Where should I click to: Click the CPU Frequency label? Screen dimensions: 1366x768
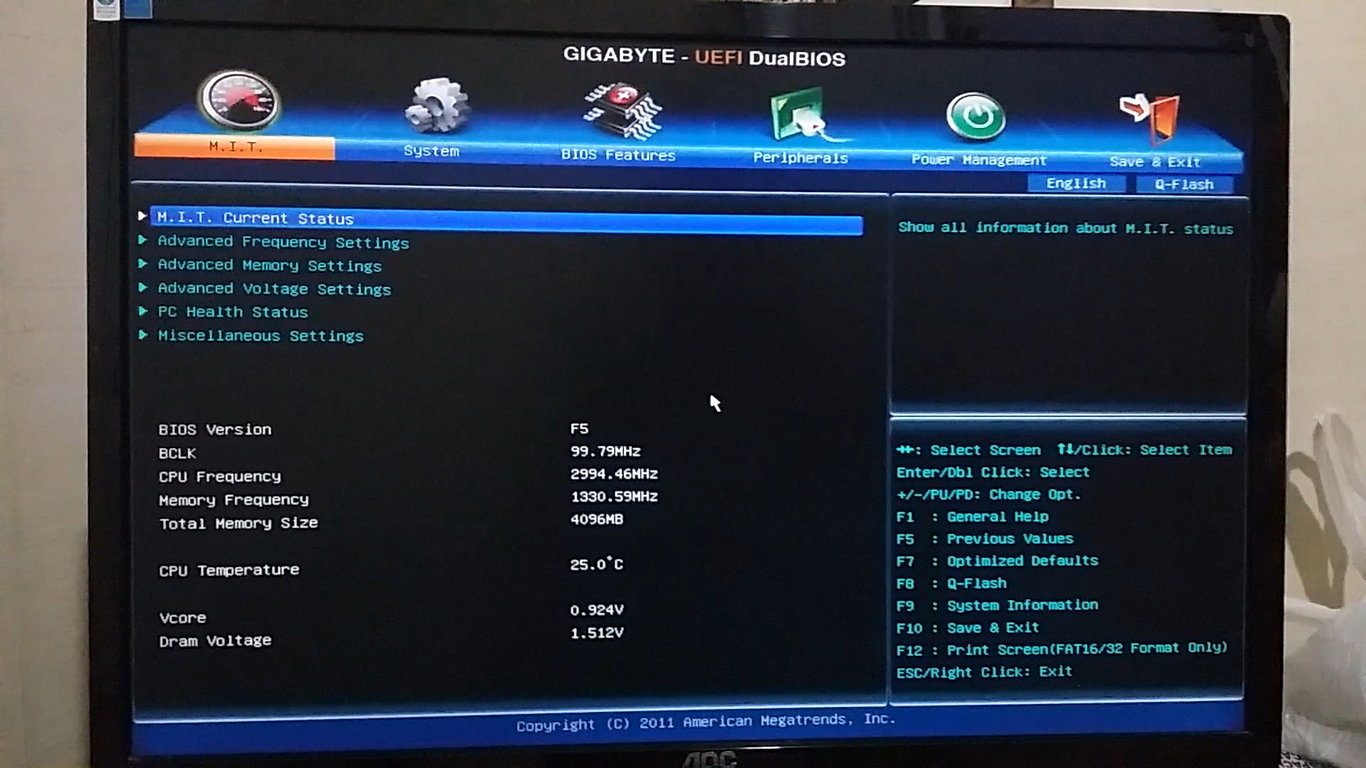pos(220,477)
